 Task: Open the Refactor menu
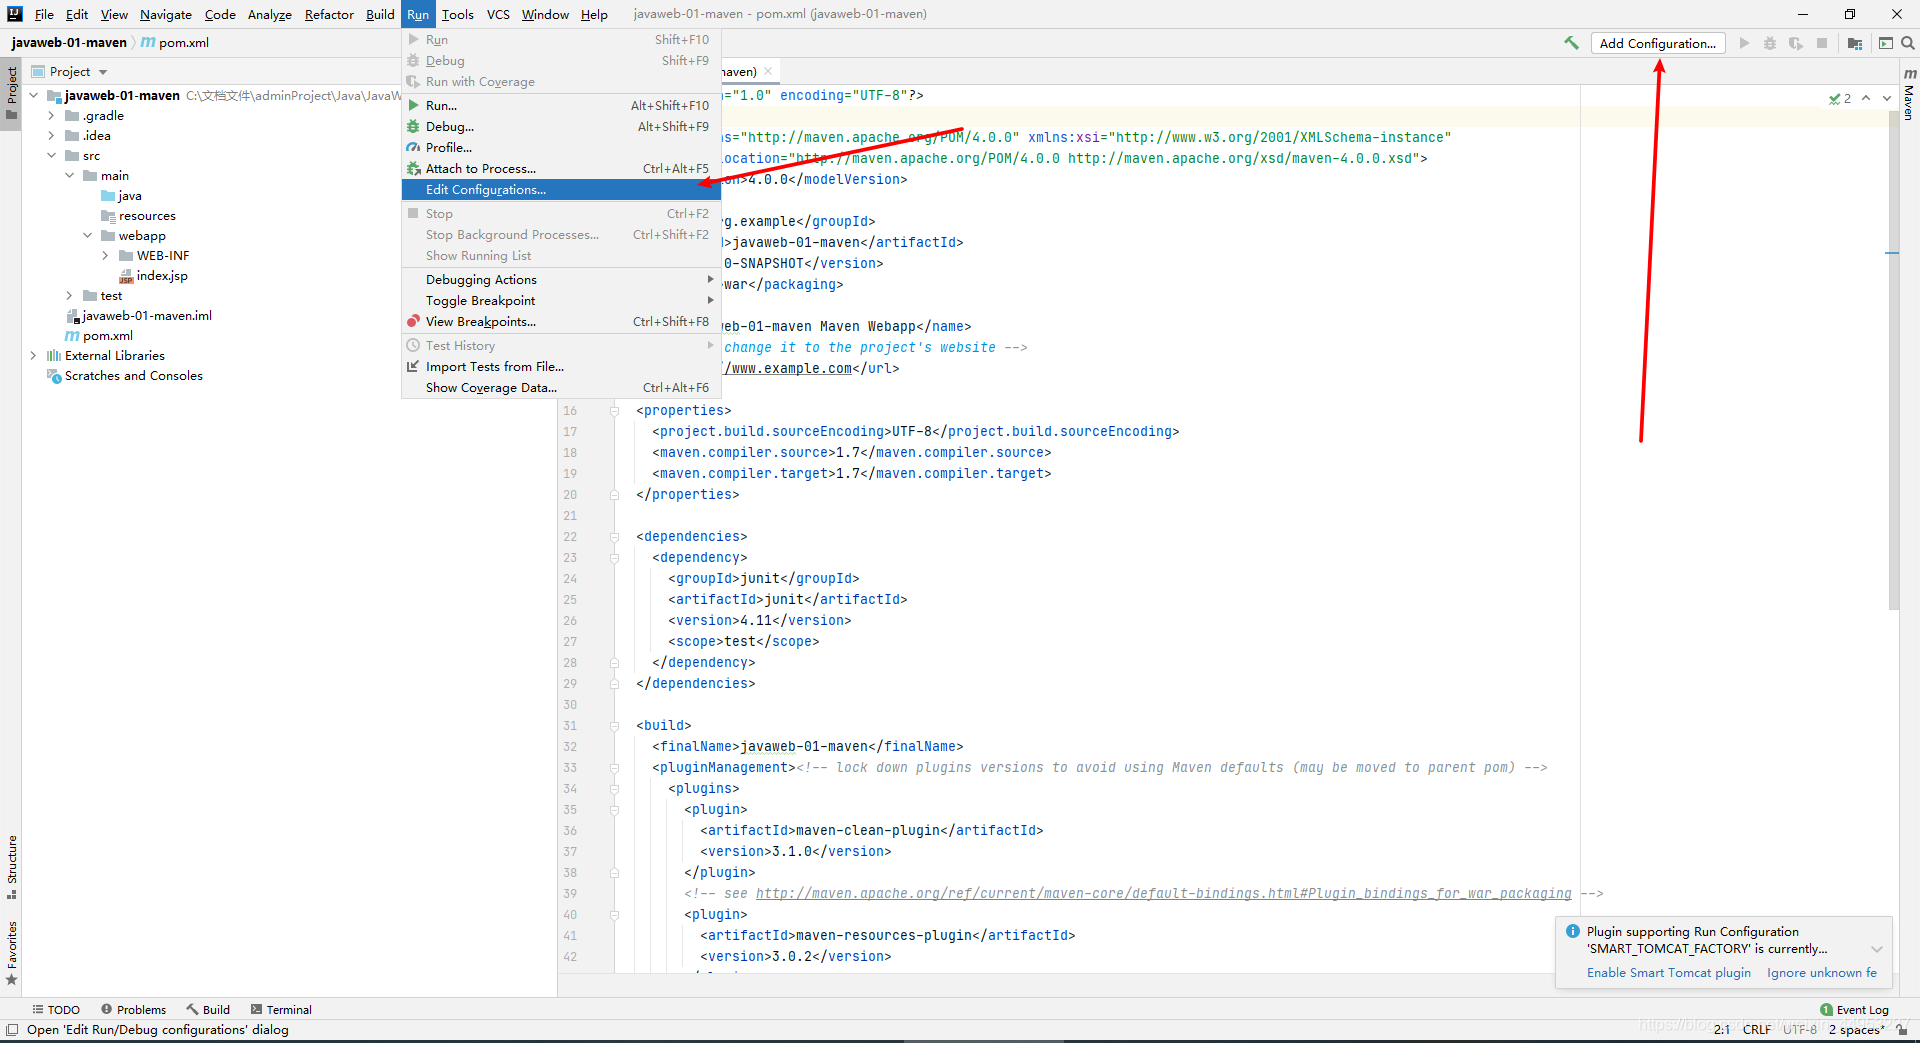pos(329,14)
